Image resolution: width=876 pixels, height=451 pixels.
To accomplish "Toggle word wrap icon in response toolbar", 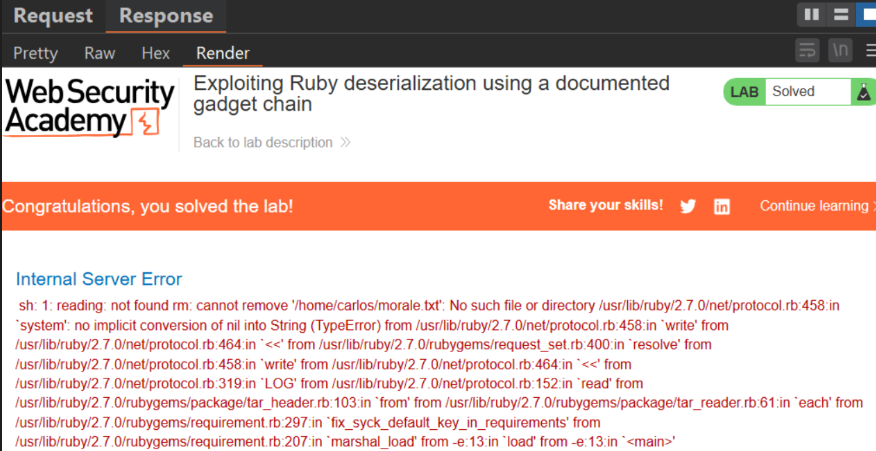I will click(x=808, y=51).
